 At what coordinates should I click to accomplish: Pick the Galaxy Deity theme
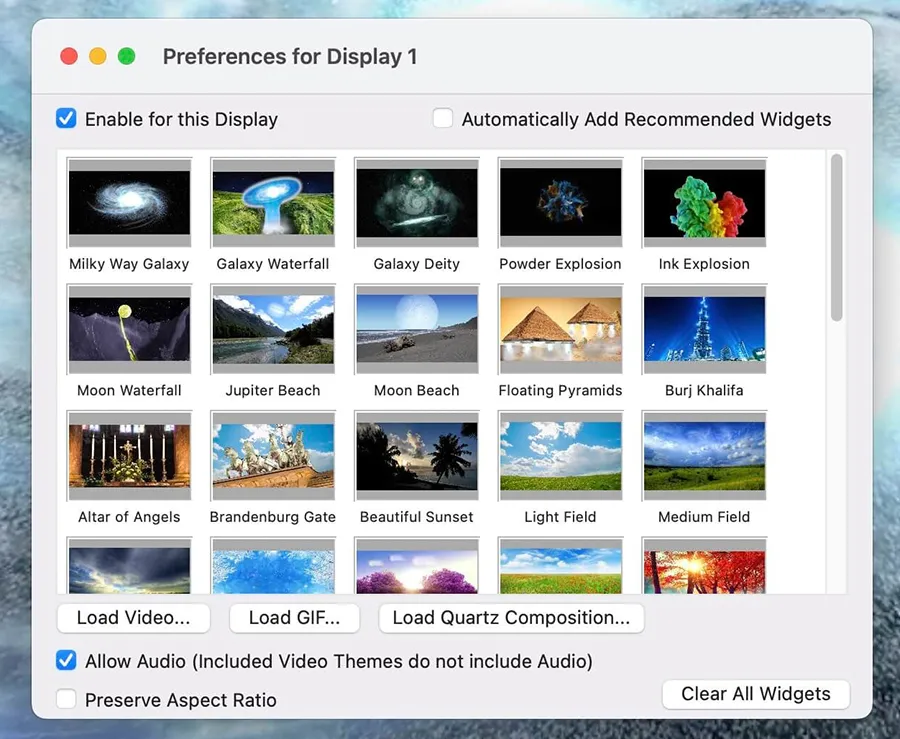click(x=416, y=203)
